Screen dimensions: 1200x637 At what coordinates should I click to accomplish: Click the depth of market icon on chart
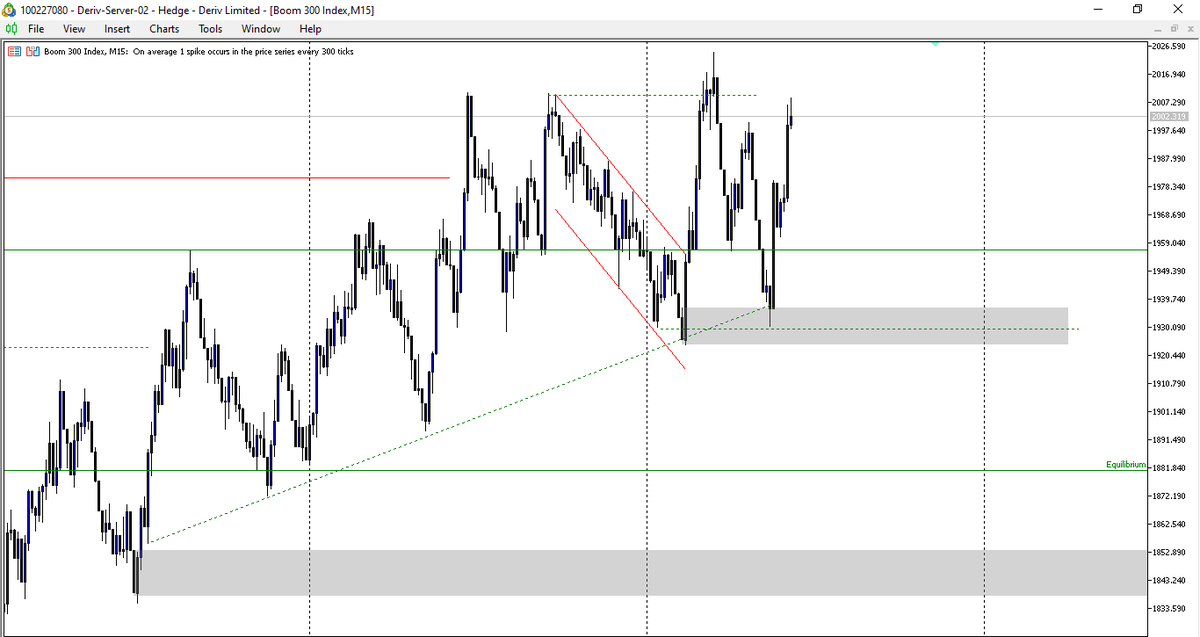tap(32, 51)
